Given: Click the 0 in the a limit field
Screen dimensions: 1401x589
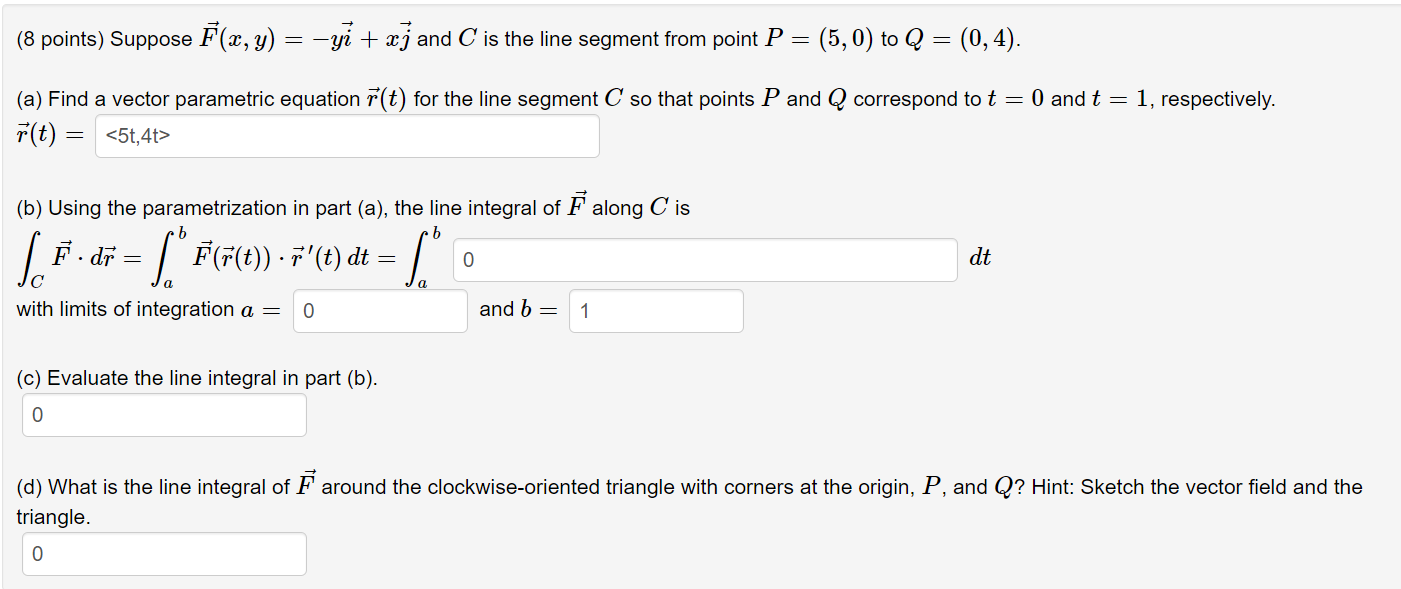Looking at the screenshot, I should click(x=305, y=311).
